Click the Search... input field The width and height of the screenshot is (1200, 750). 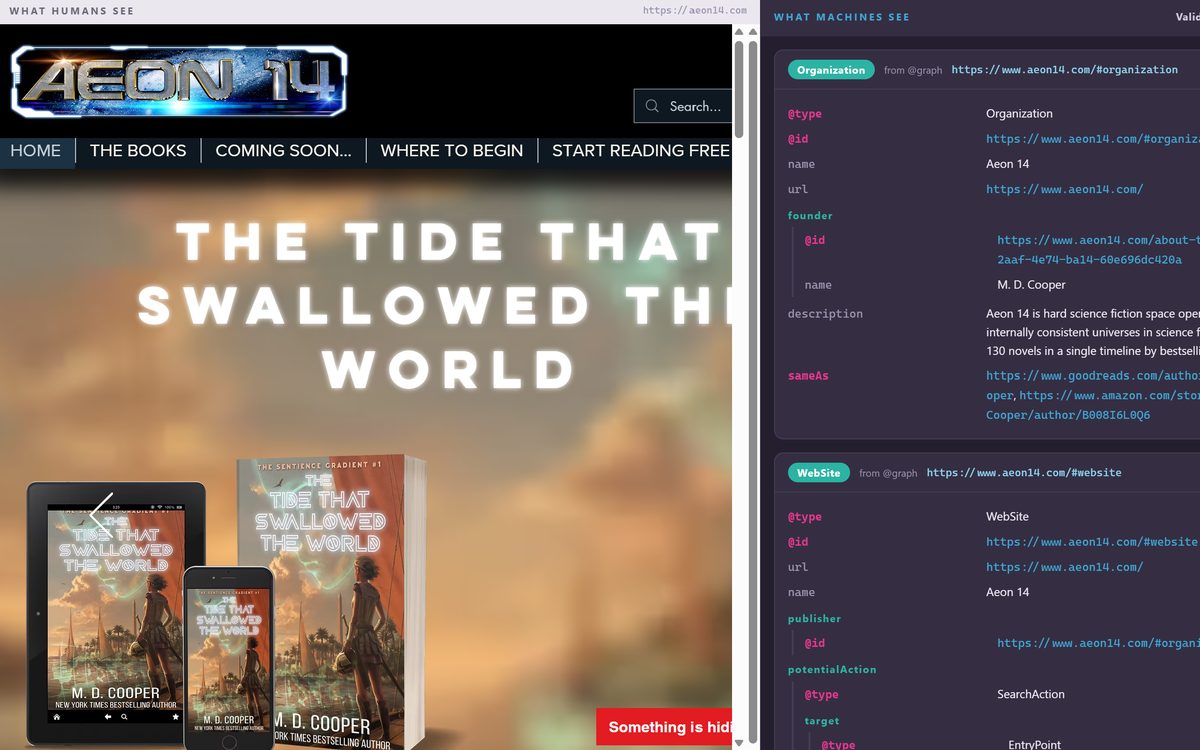pyautogui.click(x=683, y=106)
